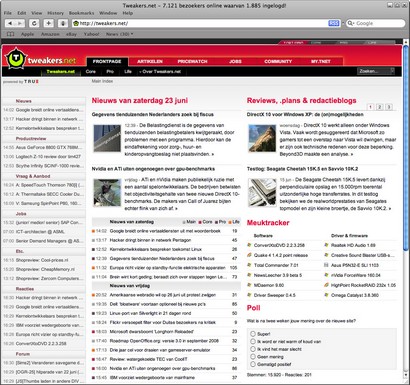The image size is (410, 385).
Task: Open the DirectX 10 article thumbnail
Action: [x=262, y=138]
